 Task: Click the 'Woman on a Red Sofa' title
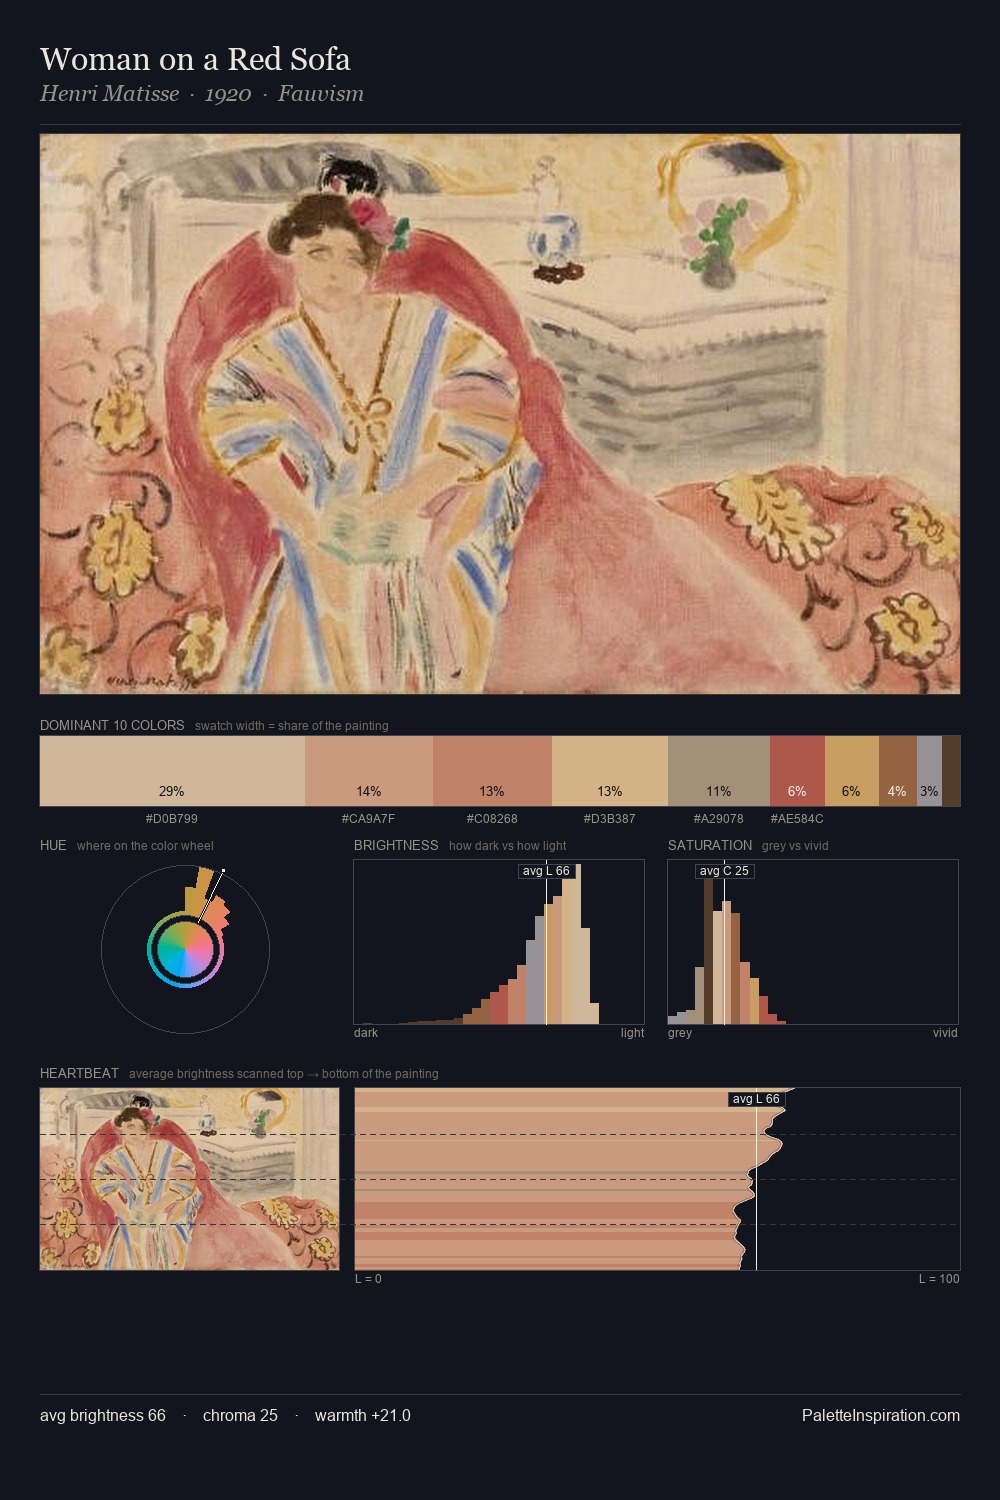pyautogui.click(x=195, y=59)
